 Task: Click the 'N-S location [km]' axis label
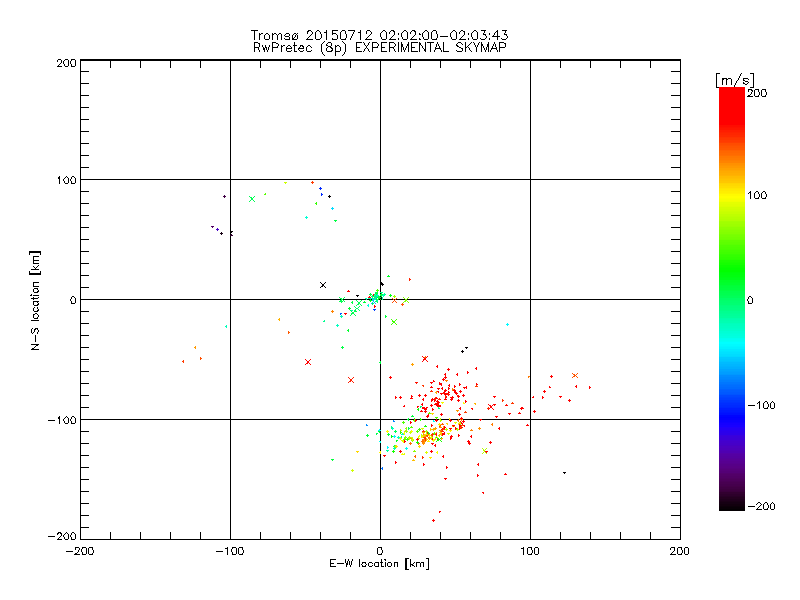(x=35, y=301)
